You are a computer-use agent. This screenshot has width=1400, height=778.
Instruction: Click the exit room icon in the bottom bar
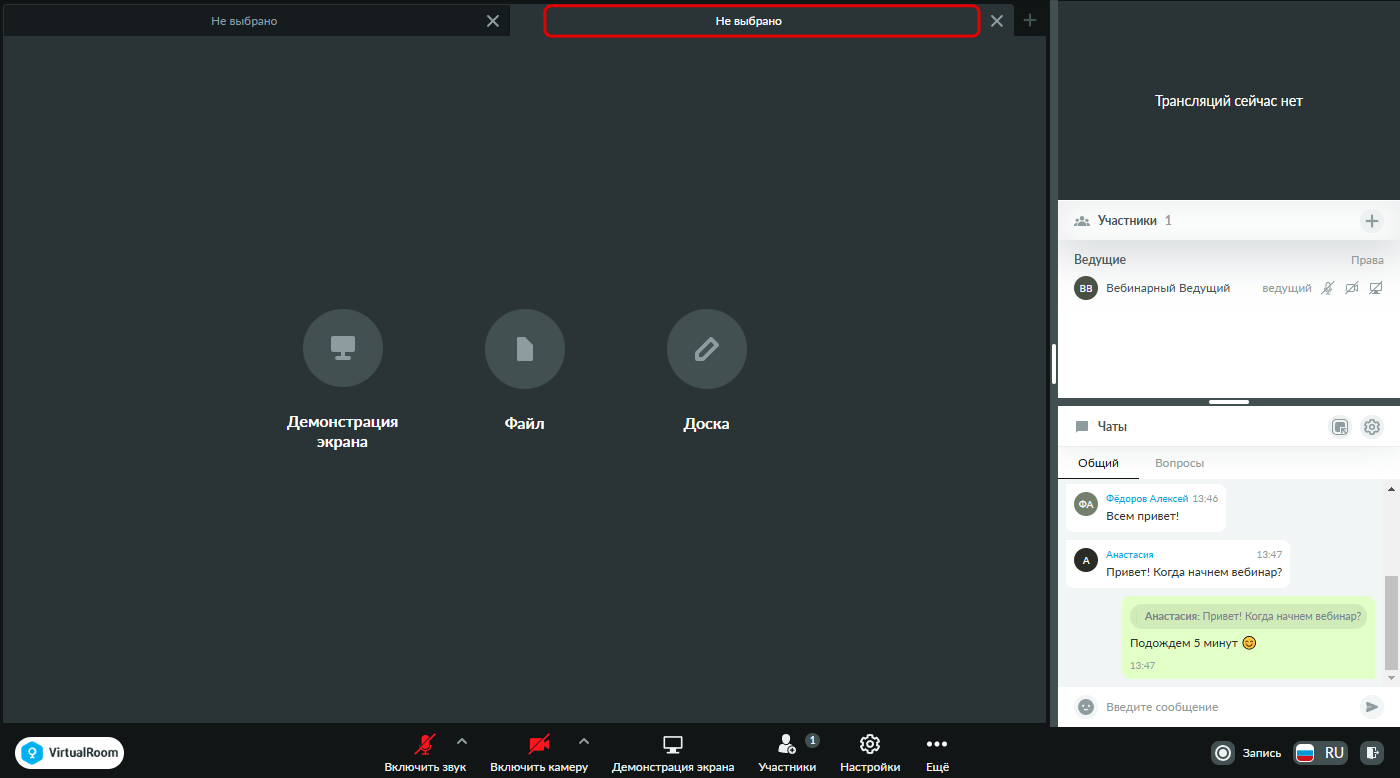coord(1373,752)
